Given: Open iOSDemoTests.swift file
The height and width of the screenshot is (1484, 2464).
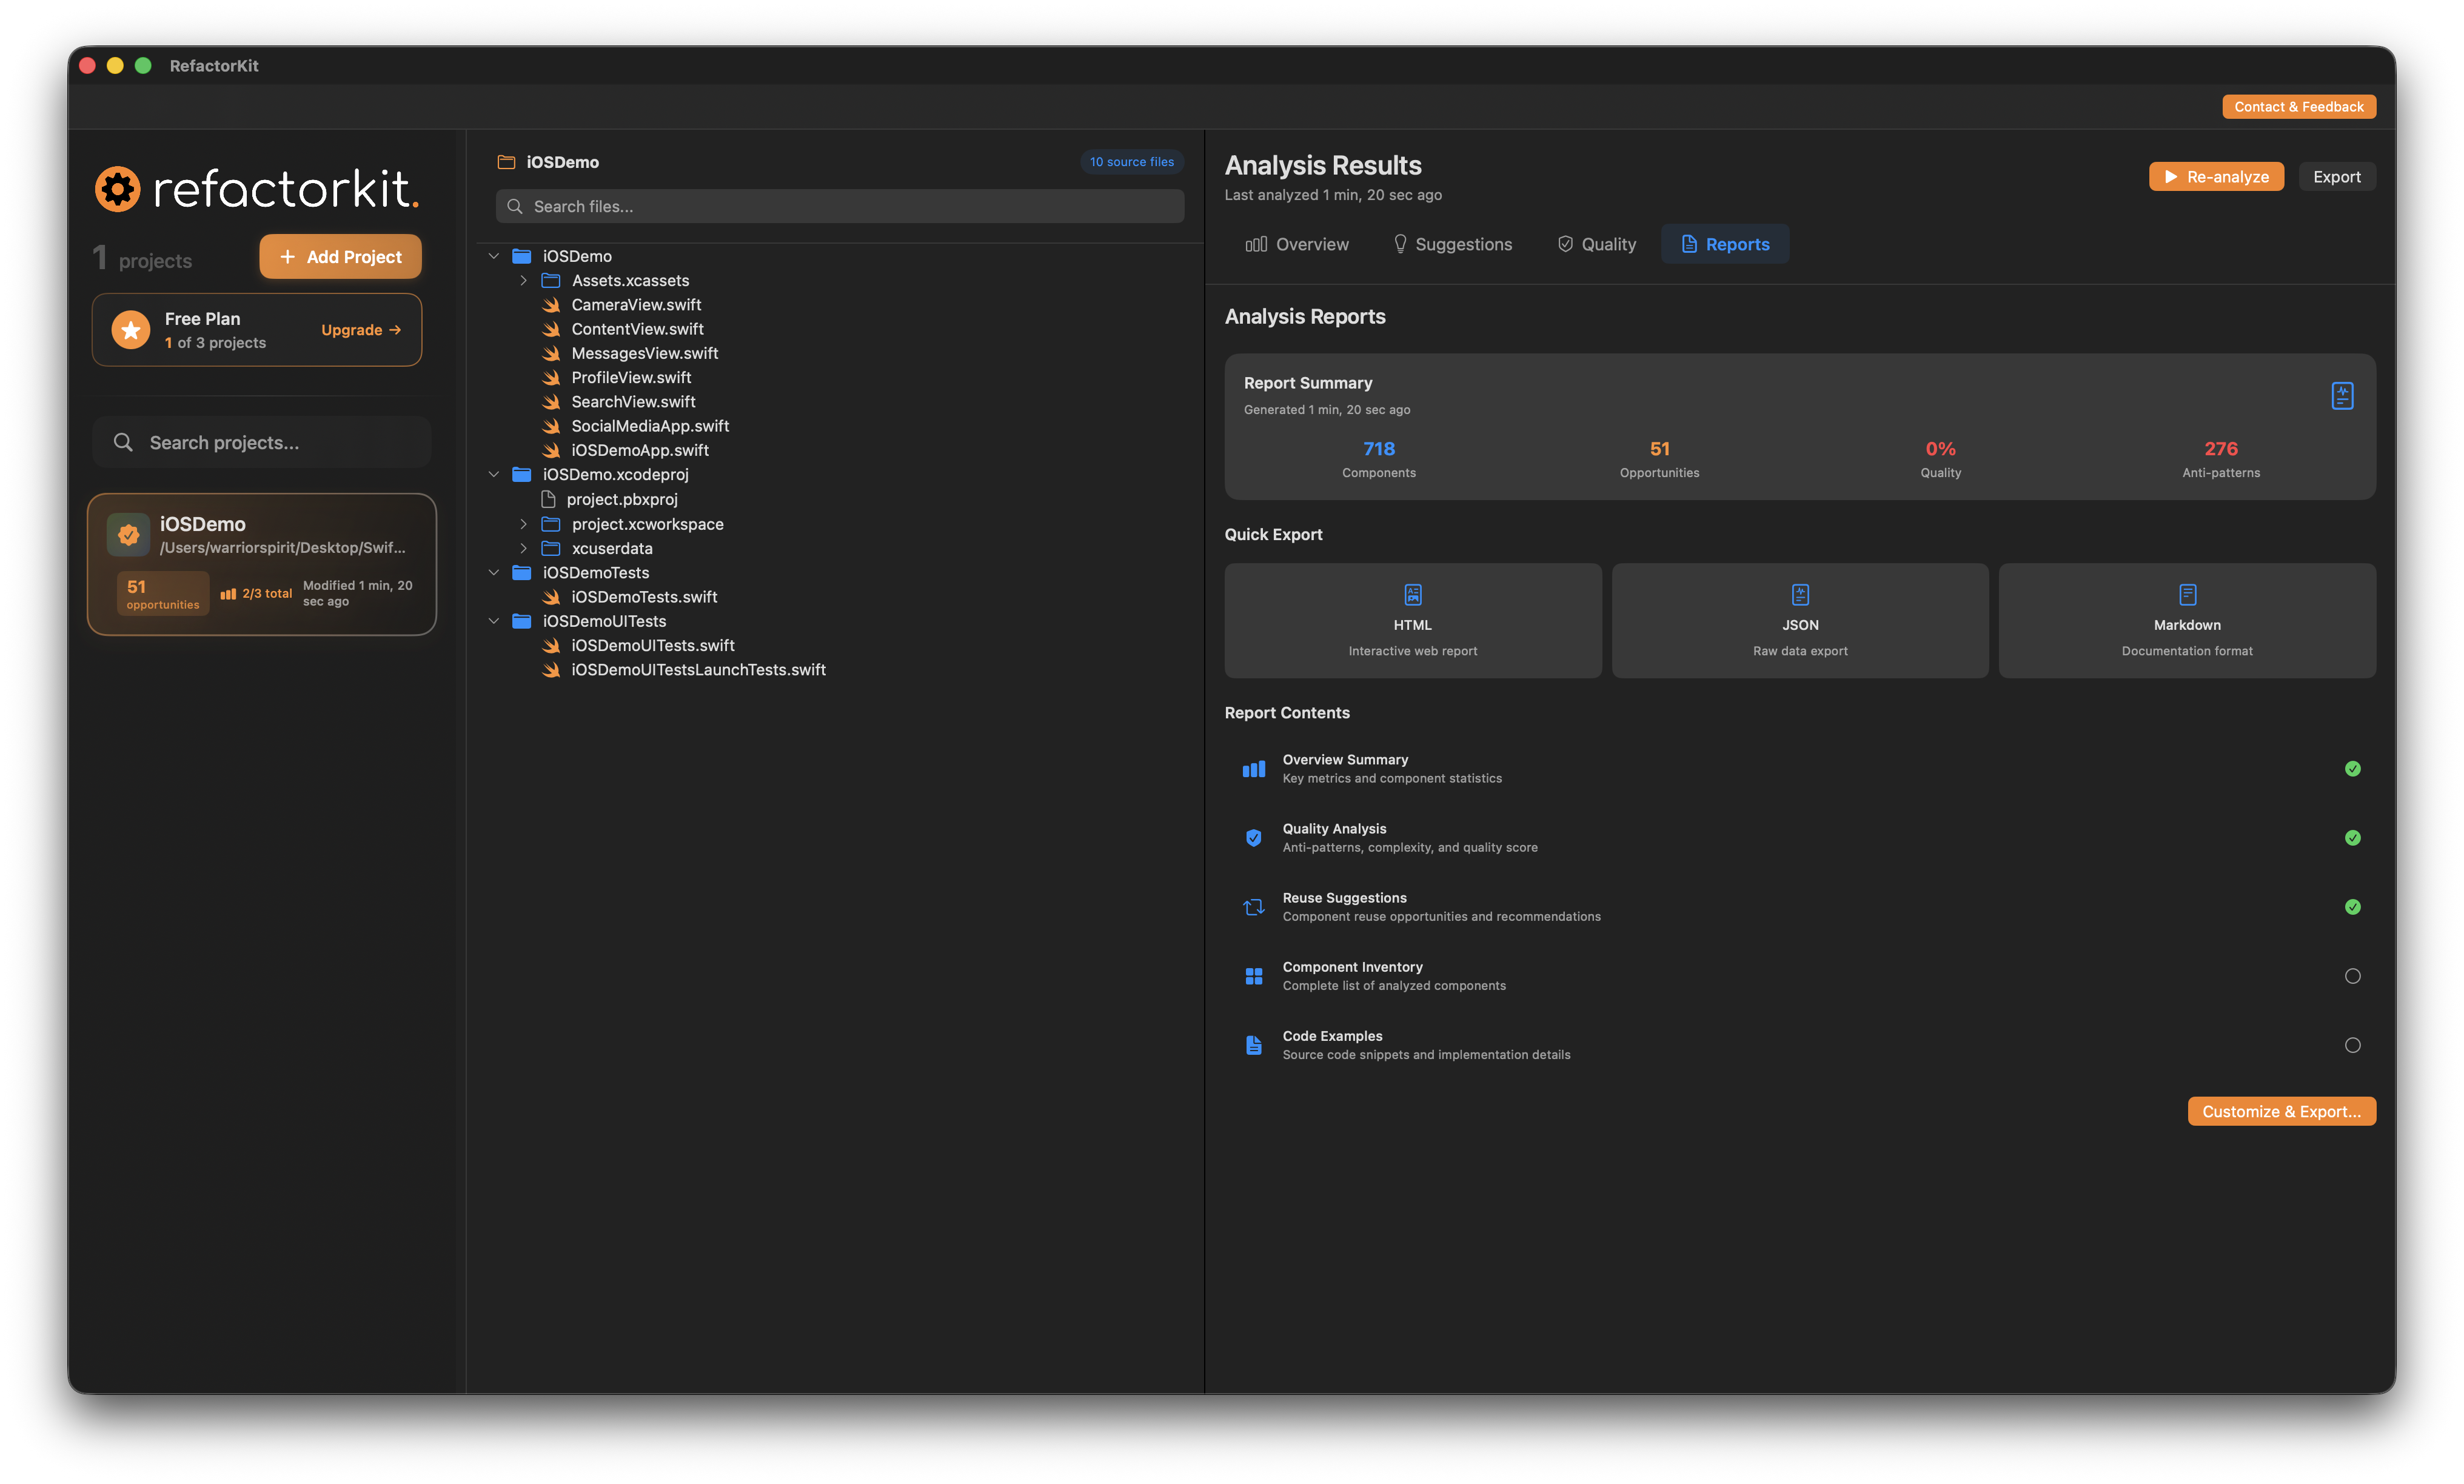Looking at the screenshot, I should [644, 597].
